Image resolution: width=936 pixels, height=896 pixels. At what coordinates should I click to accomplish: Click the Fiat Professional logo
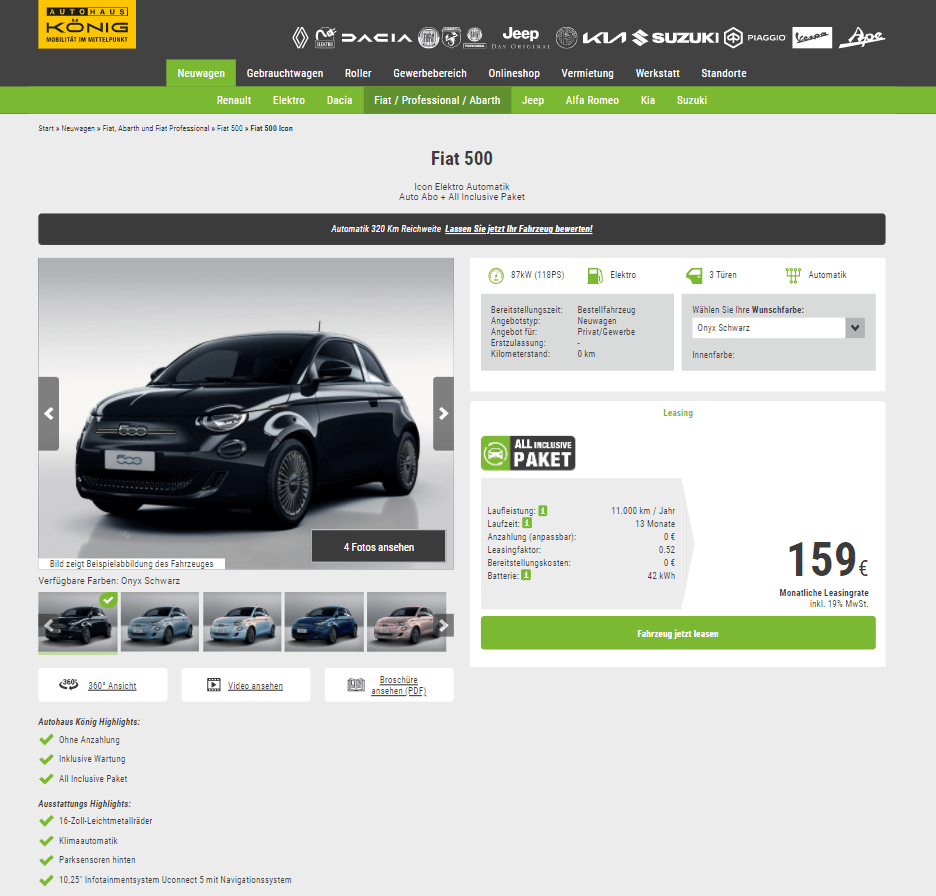tap(475, 38)
